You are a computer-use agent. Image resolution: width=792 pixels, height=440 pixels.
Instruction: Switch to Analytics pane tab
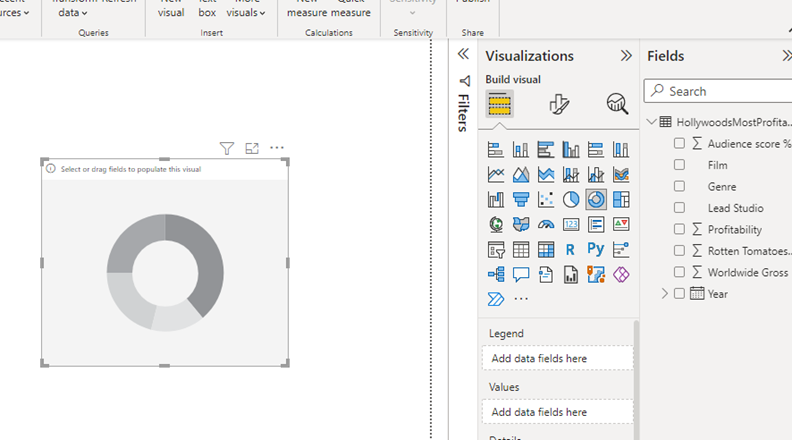click(617, 104)
